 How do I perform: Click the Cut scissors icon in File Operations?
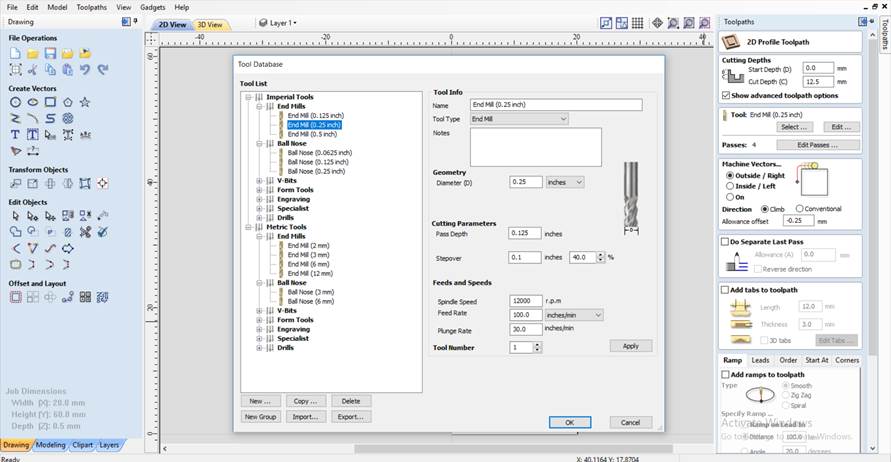(33, 69)
